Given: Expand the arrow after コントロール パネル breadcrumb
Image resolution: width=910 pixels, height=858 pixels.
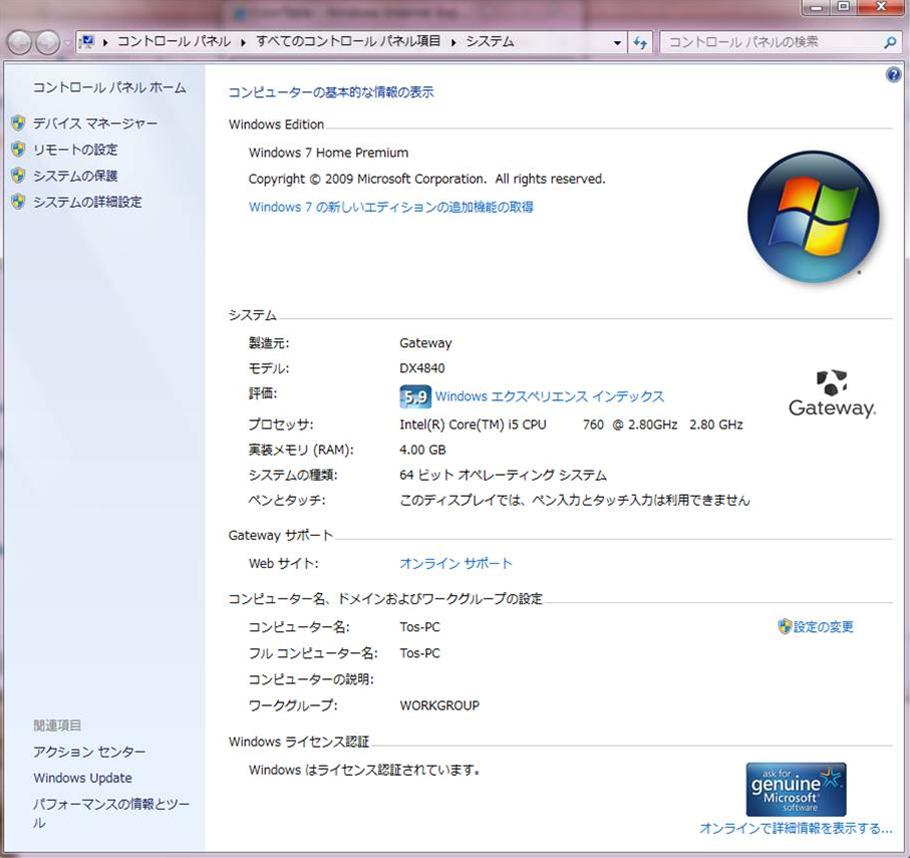Looking at the screenshot, I should 243,42.
